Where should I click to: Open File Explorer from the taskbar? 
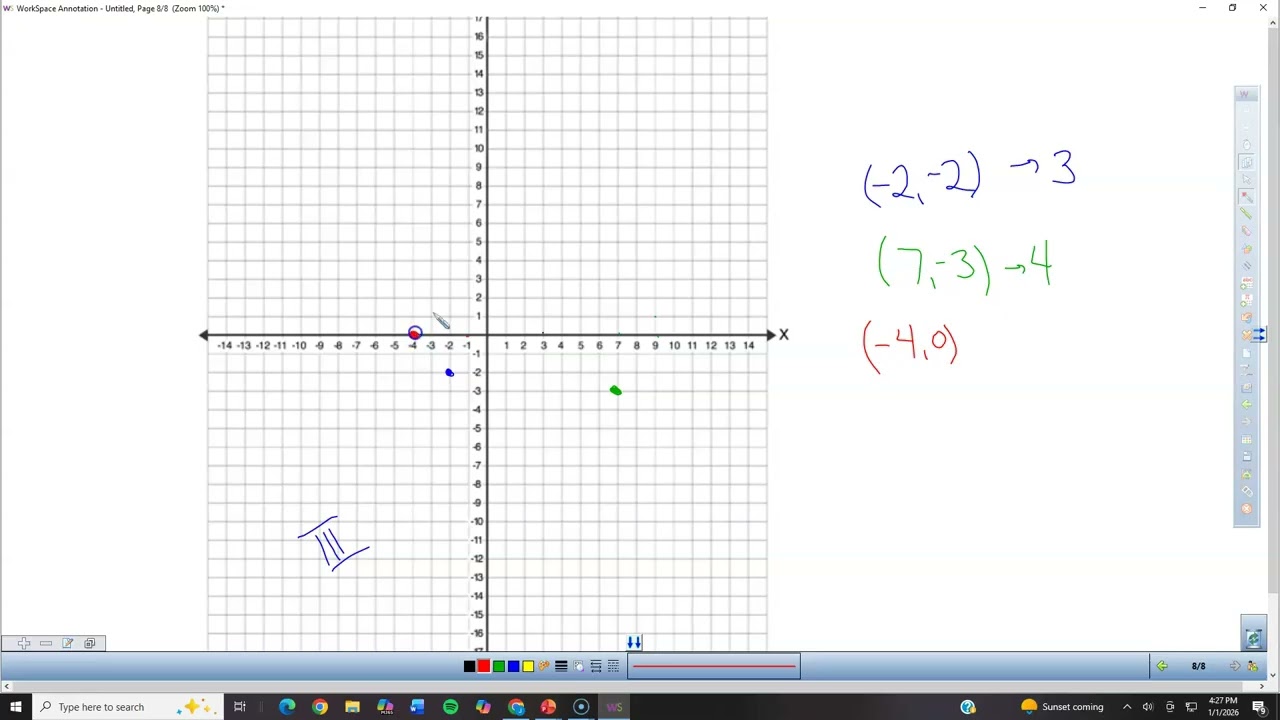point(352,707)
